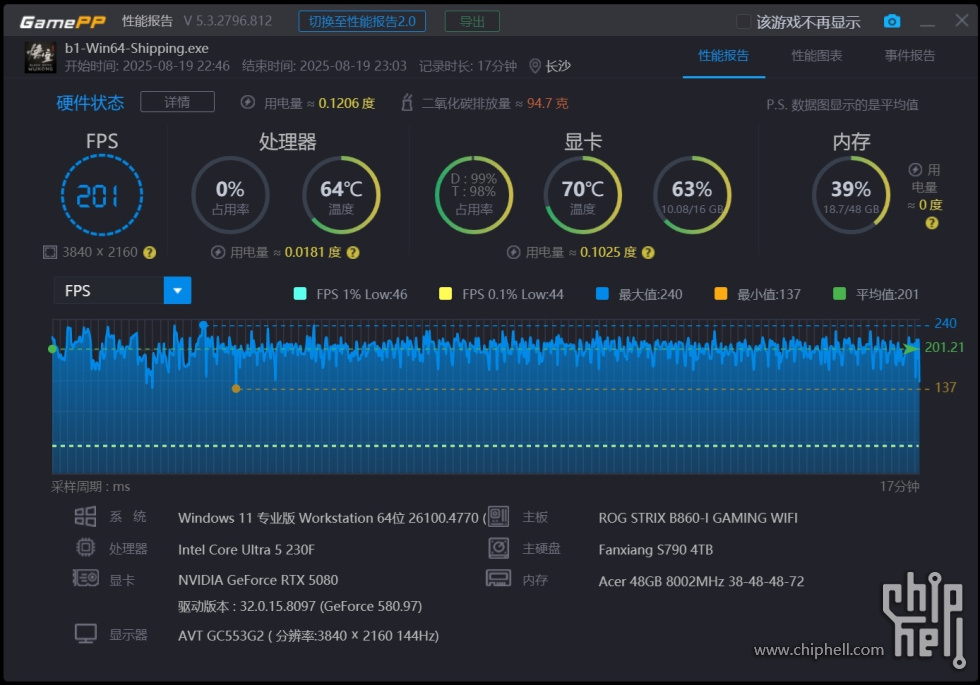Click the memory 39% usage gauge
Screen dimensions: 980x685
point(851,196)
